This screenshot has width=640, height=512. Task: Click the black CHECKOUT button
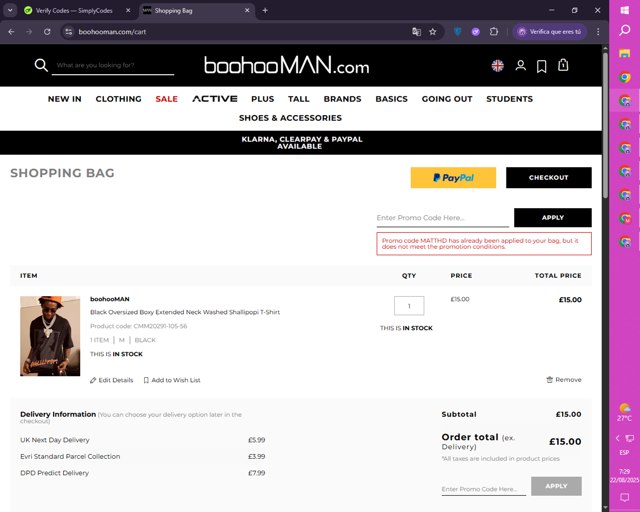coord(549,178)
